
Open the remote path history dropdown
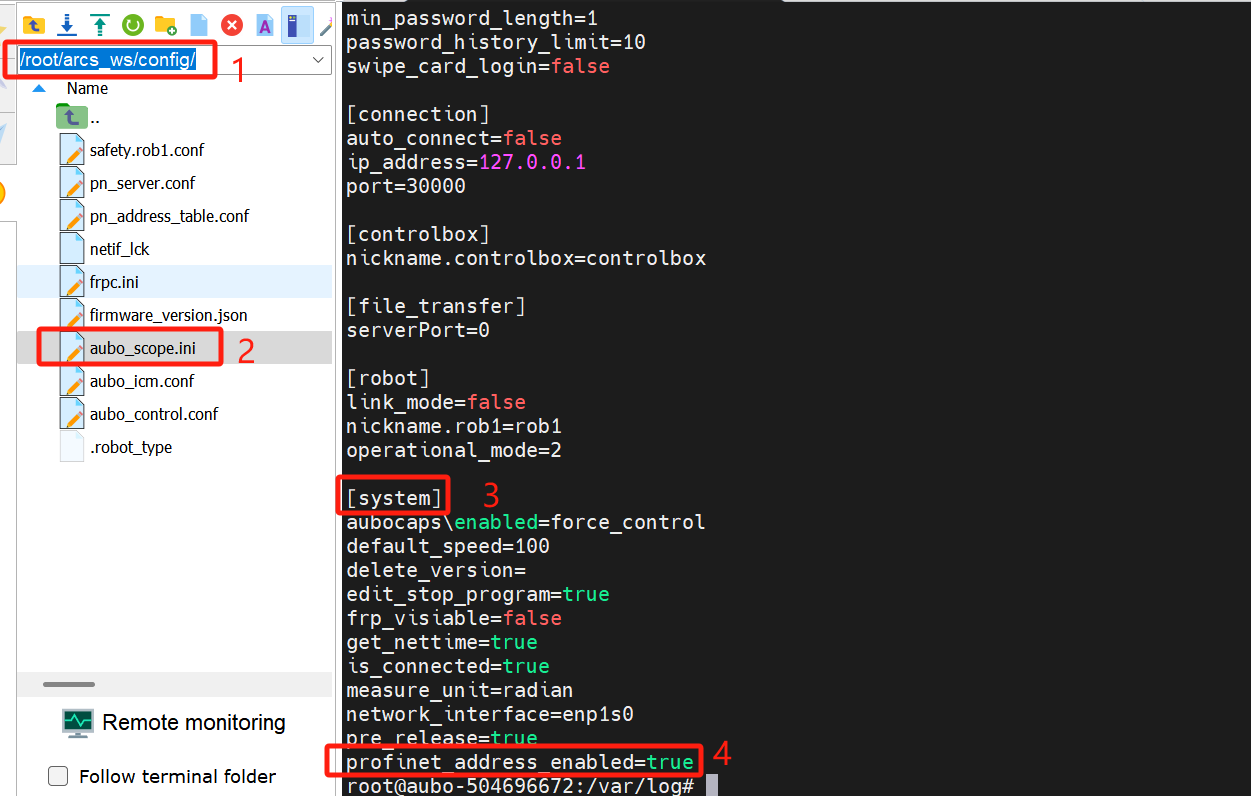click(319, 61)
